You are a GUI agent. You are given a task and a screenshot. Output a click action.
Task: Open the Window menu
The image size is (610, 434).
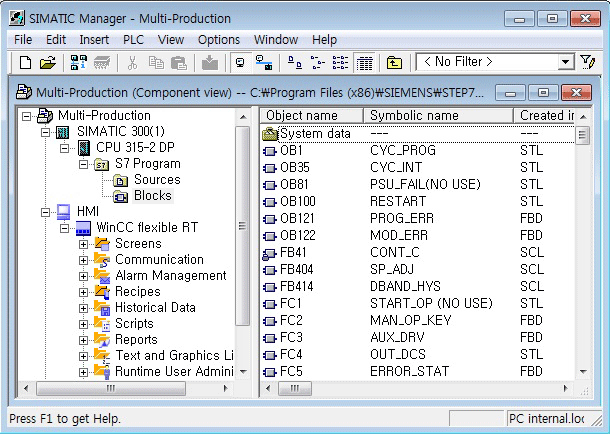coord(276,40)
